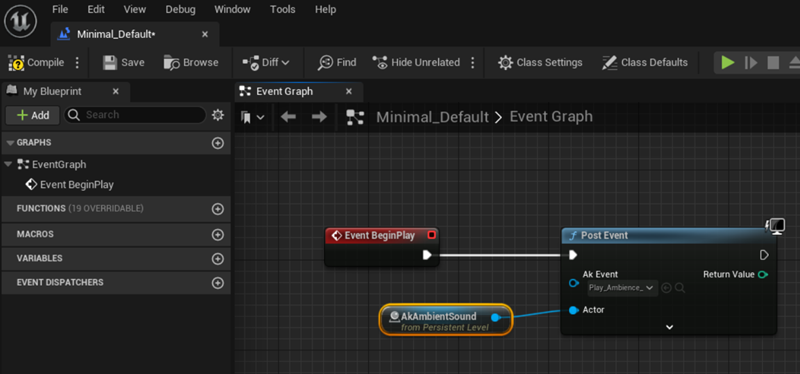Click the magnifier icon beside Ak Event
800x374 pixels.
680,288
